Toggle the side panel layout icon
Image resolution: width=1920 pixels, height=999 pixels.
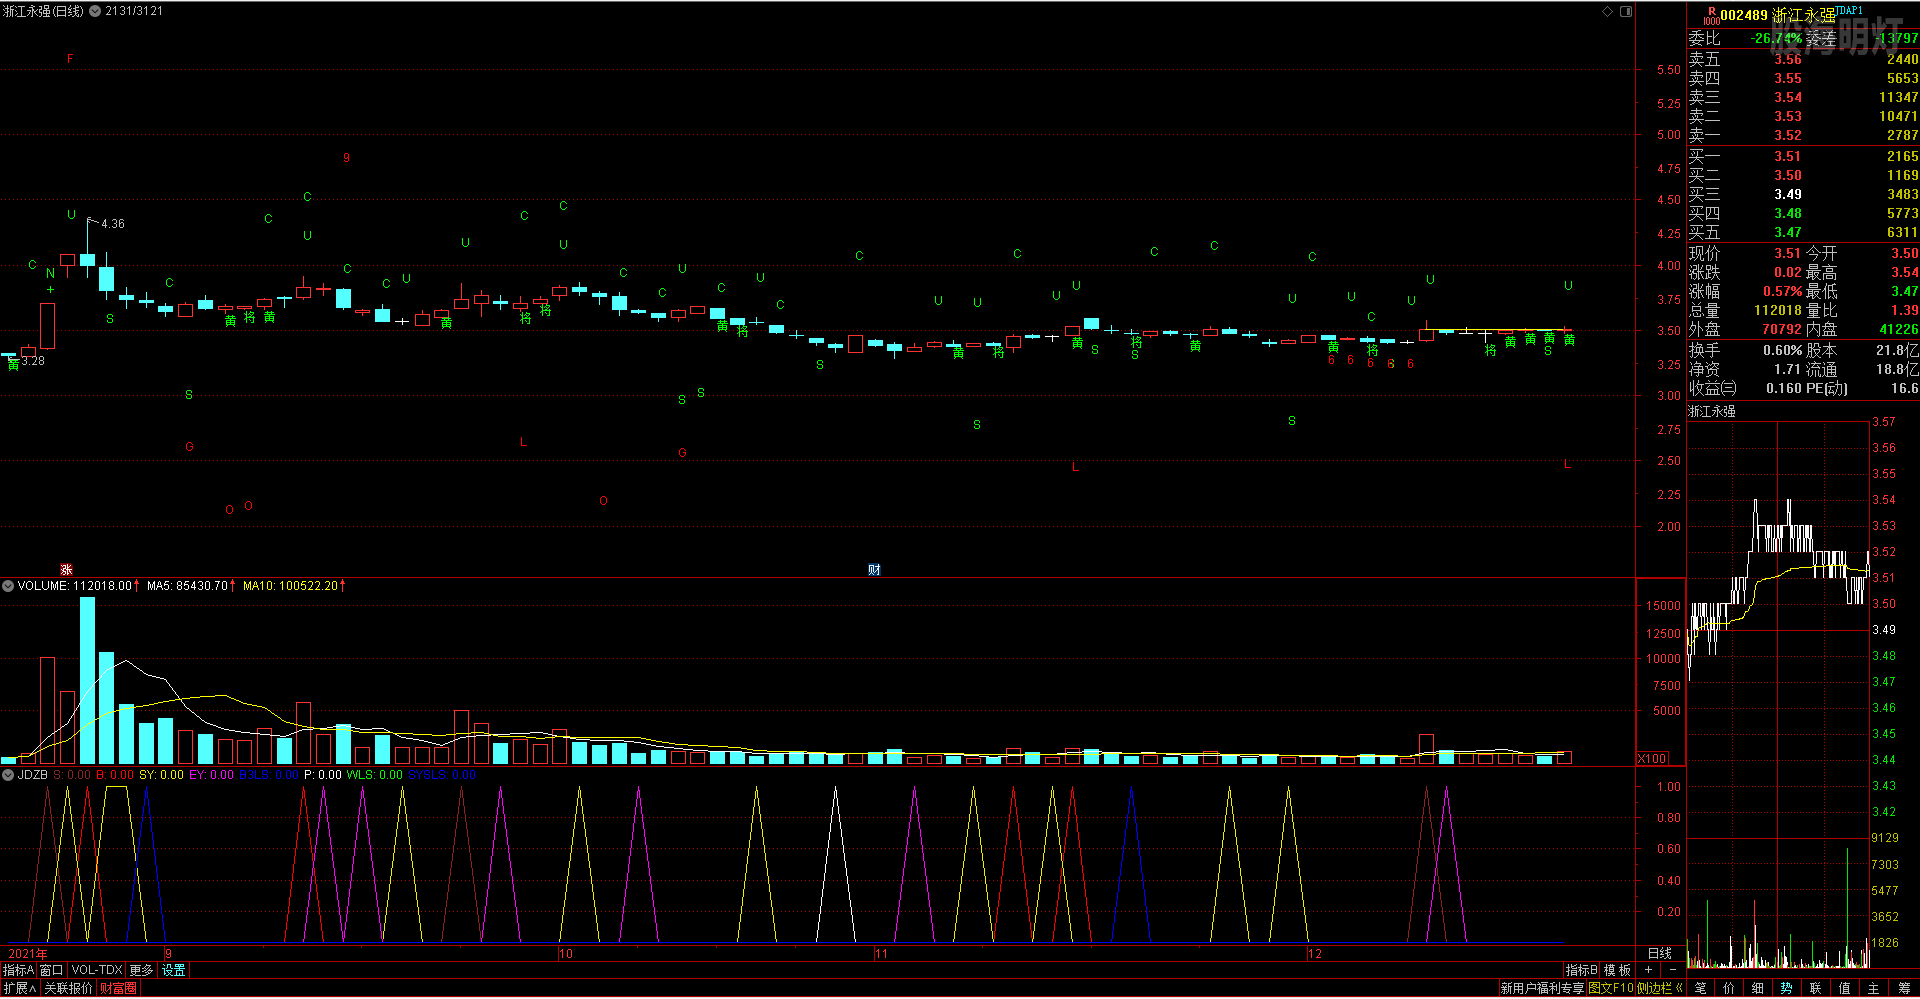tap(1626, 11)
